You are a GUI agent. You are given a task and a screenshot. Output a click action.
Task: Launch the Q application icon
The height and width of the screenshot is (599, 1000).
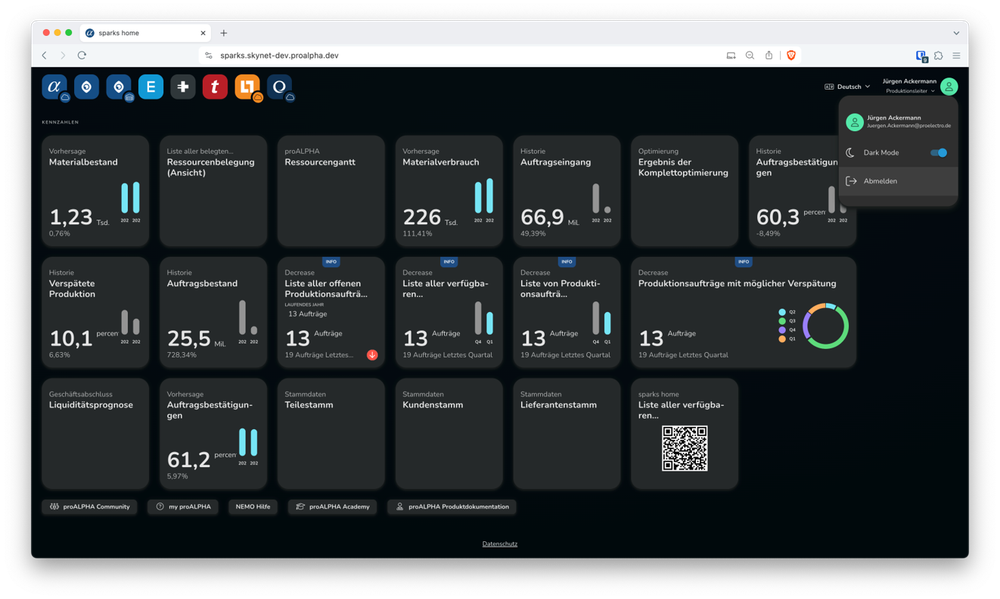point(279,87)
